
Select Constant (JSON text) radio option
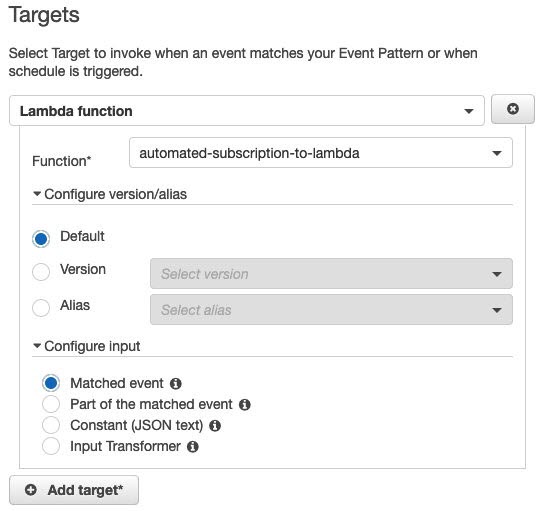pos(51,425)
